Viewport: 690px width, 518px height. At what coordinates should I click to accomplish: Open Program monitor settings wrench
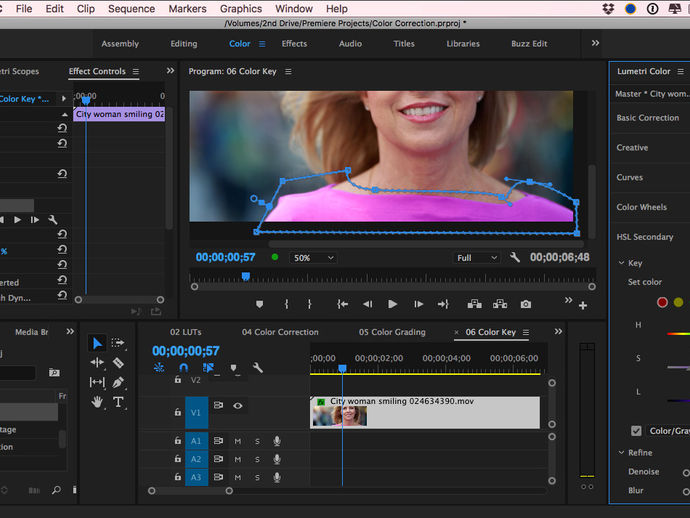[x=515, y=257]
